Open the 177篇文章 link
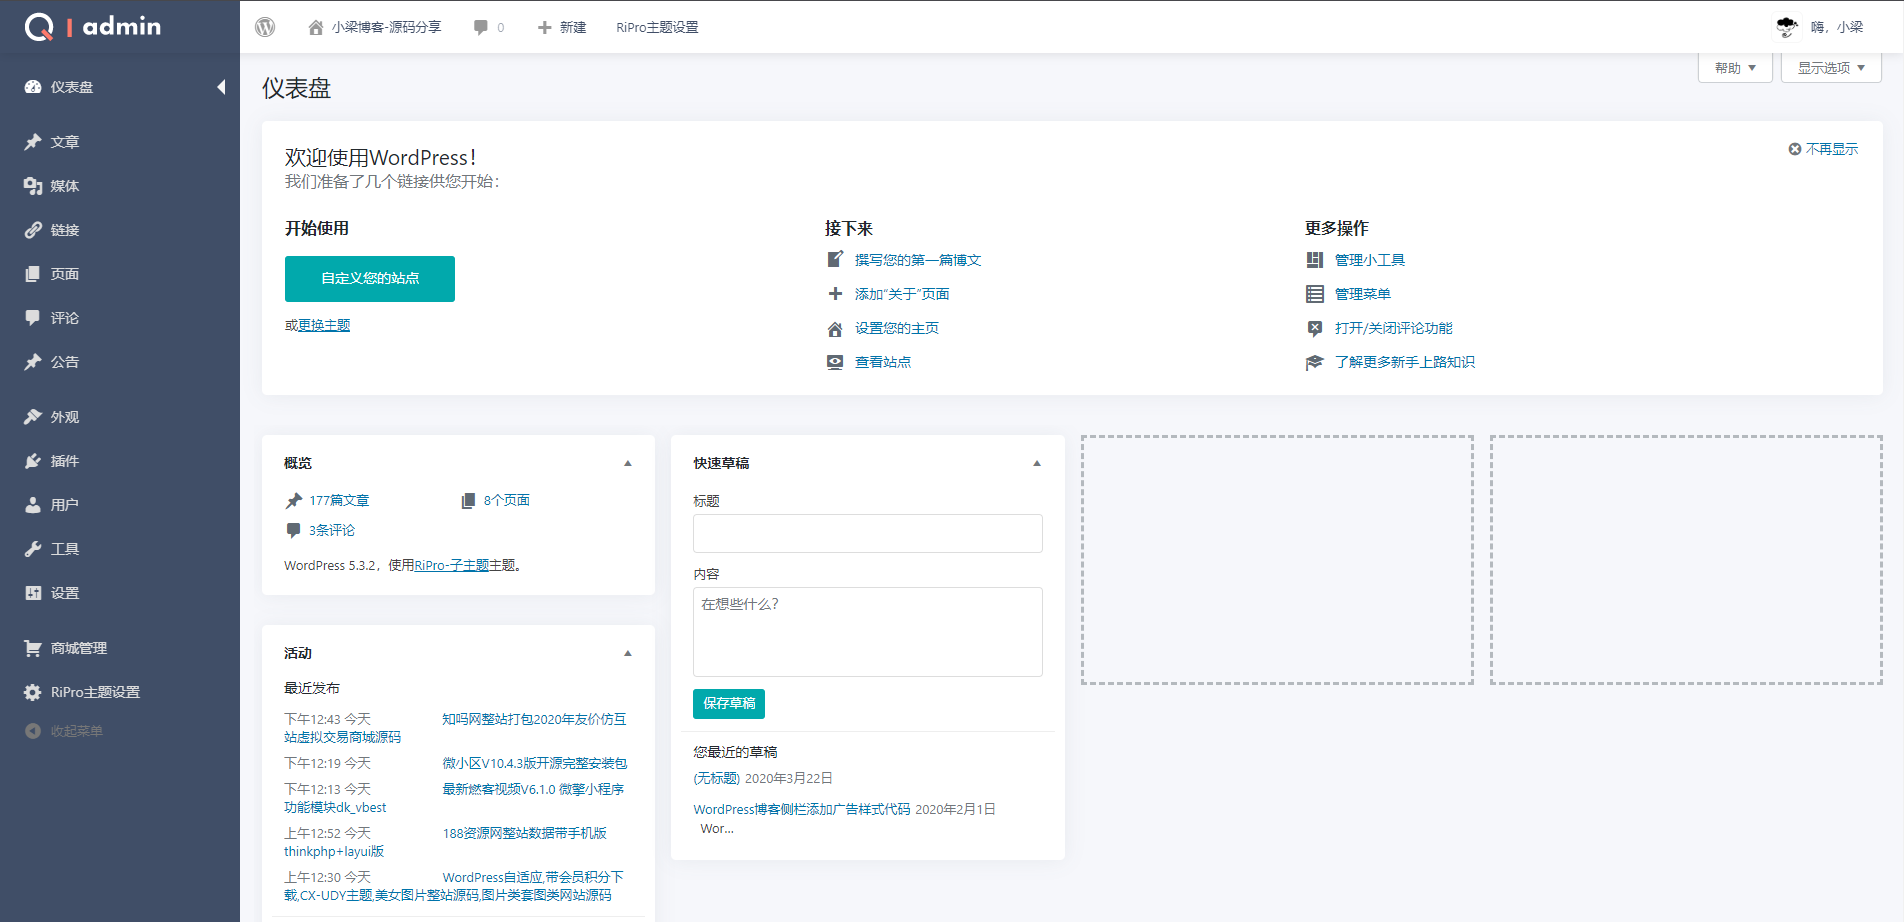The width and height of the screenshot is (1904, 922). pyautogui.click(x=339, y=500)
